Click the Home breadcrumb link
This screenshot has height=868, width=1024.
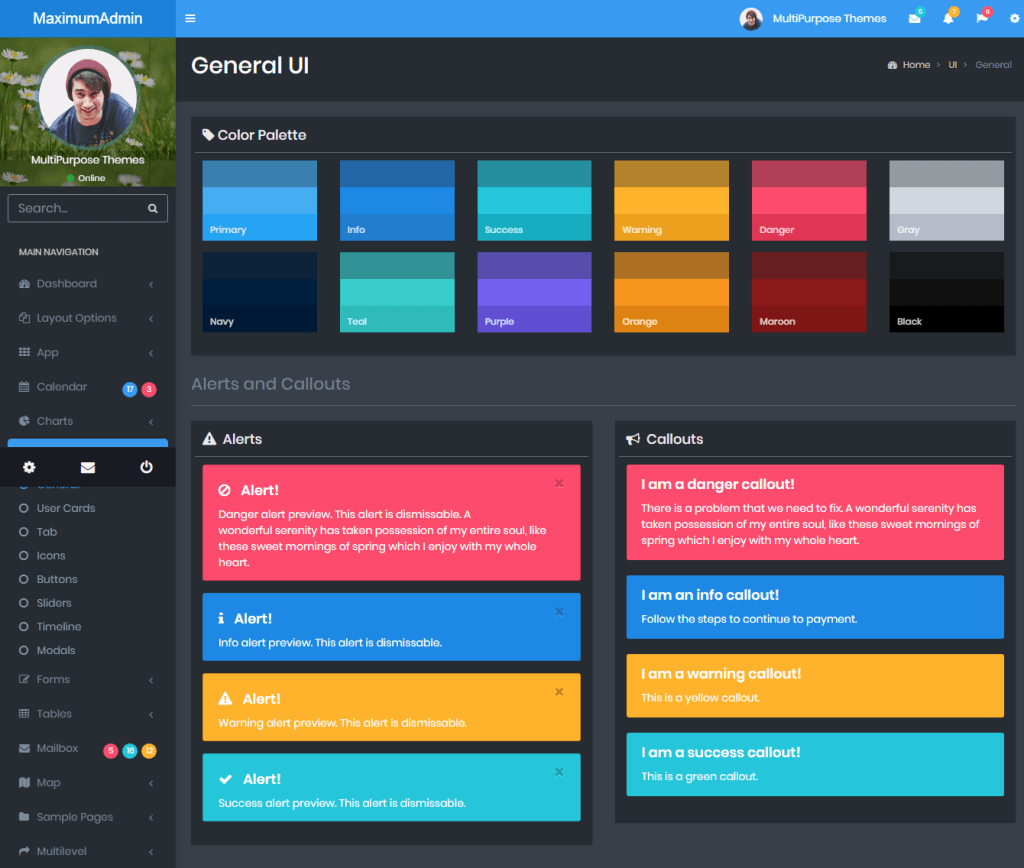coord(916,65)
